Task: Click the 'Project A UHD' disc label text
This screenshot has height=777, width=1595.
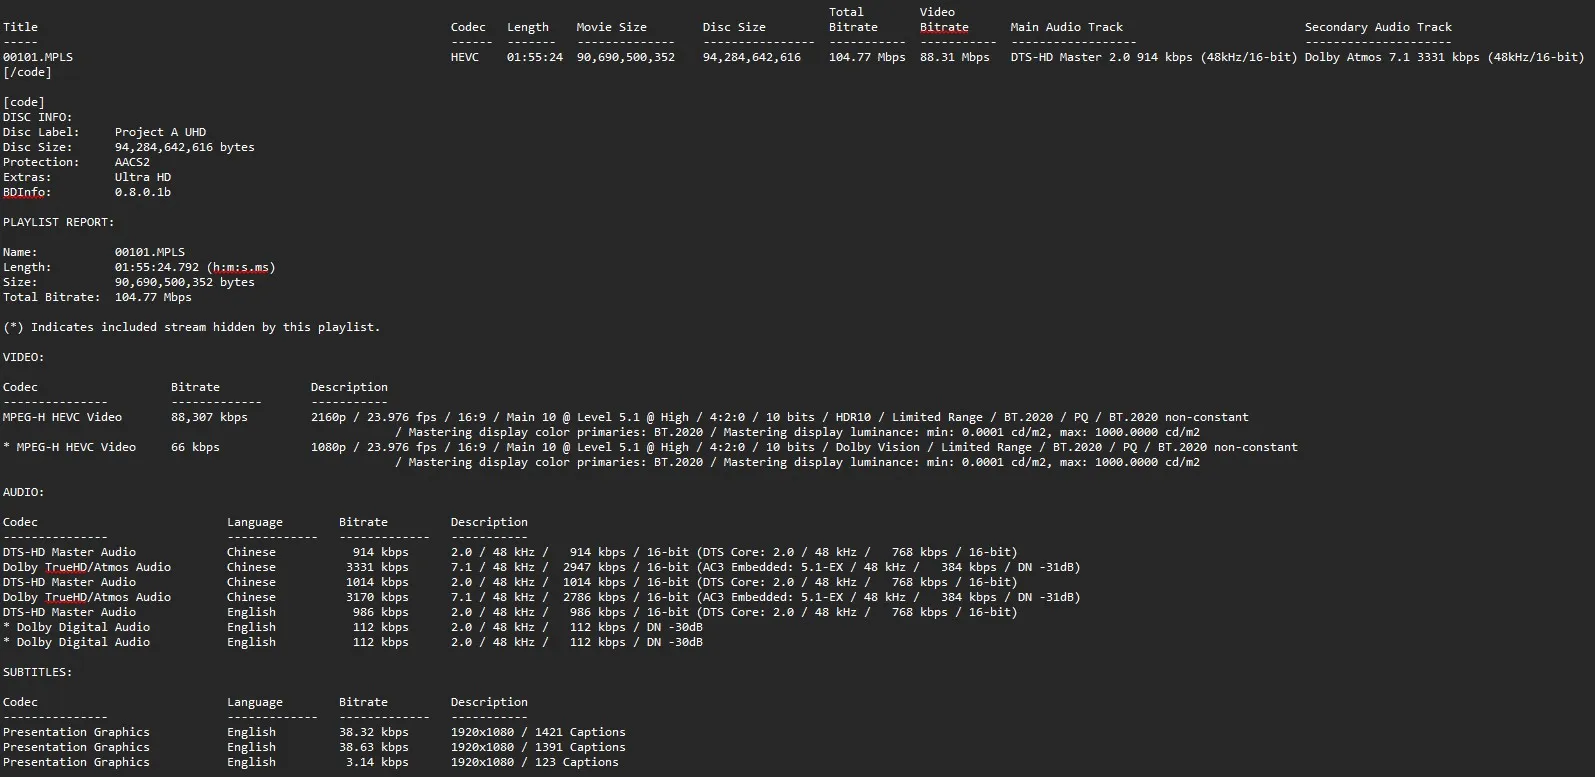Action: 160,132
